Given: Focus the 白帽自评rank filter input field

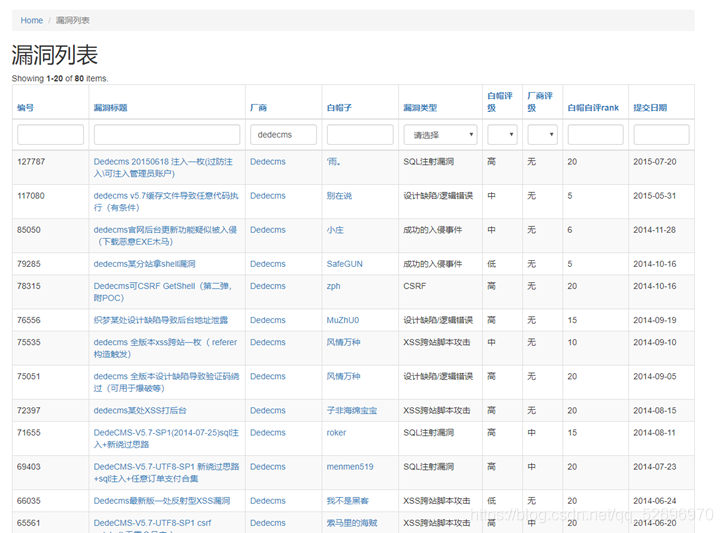Looking at the screenshot, I should click(595, 135).
